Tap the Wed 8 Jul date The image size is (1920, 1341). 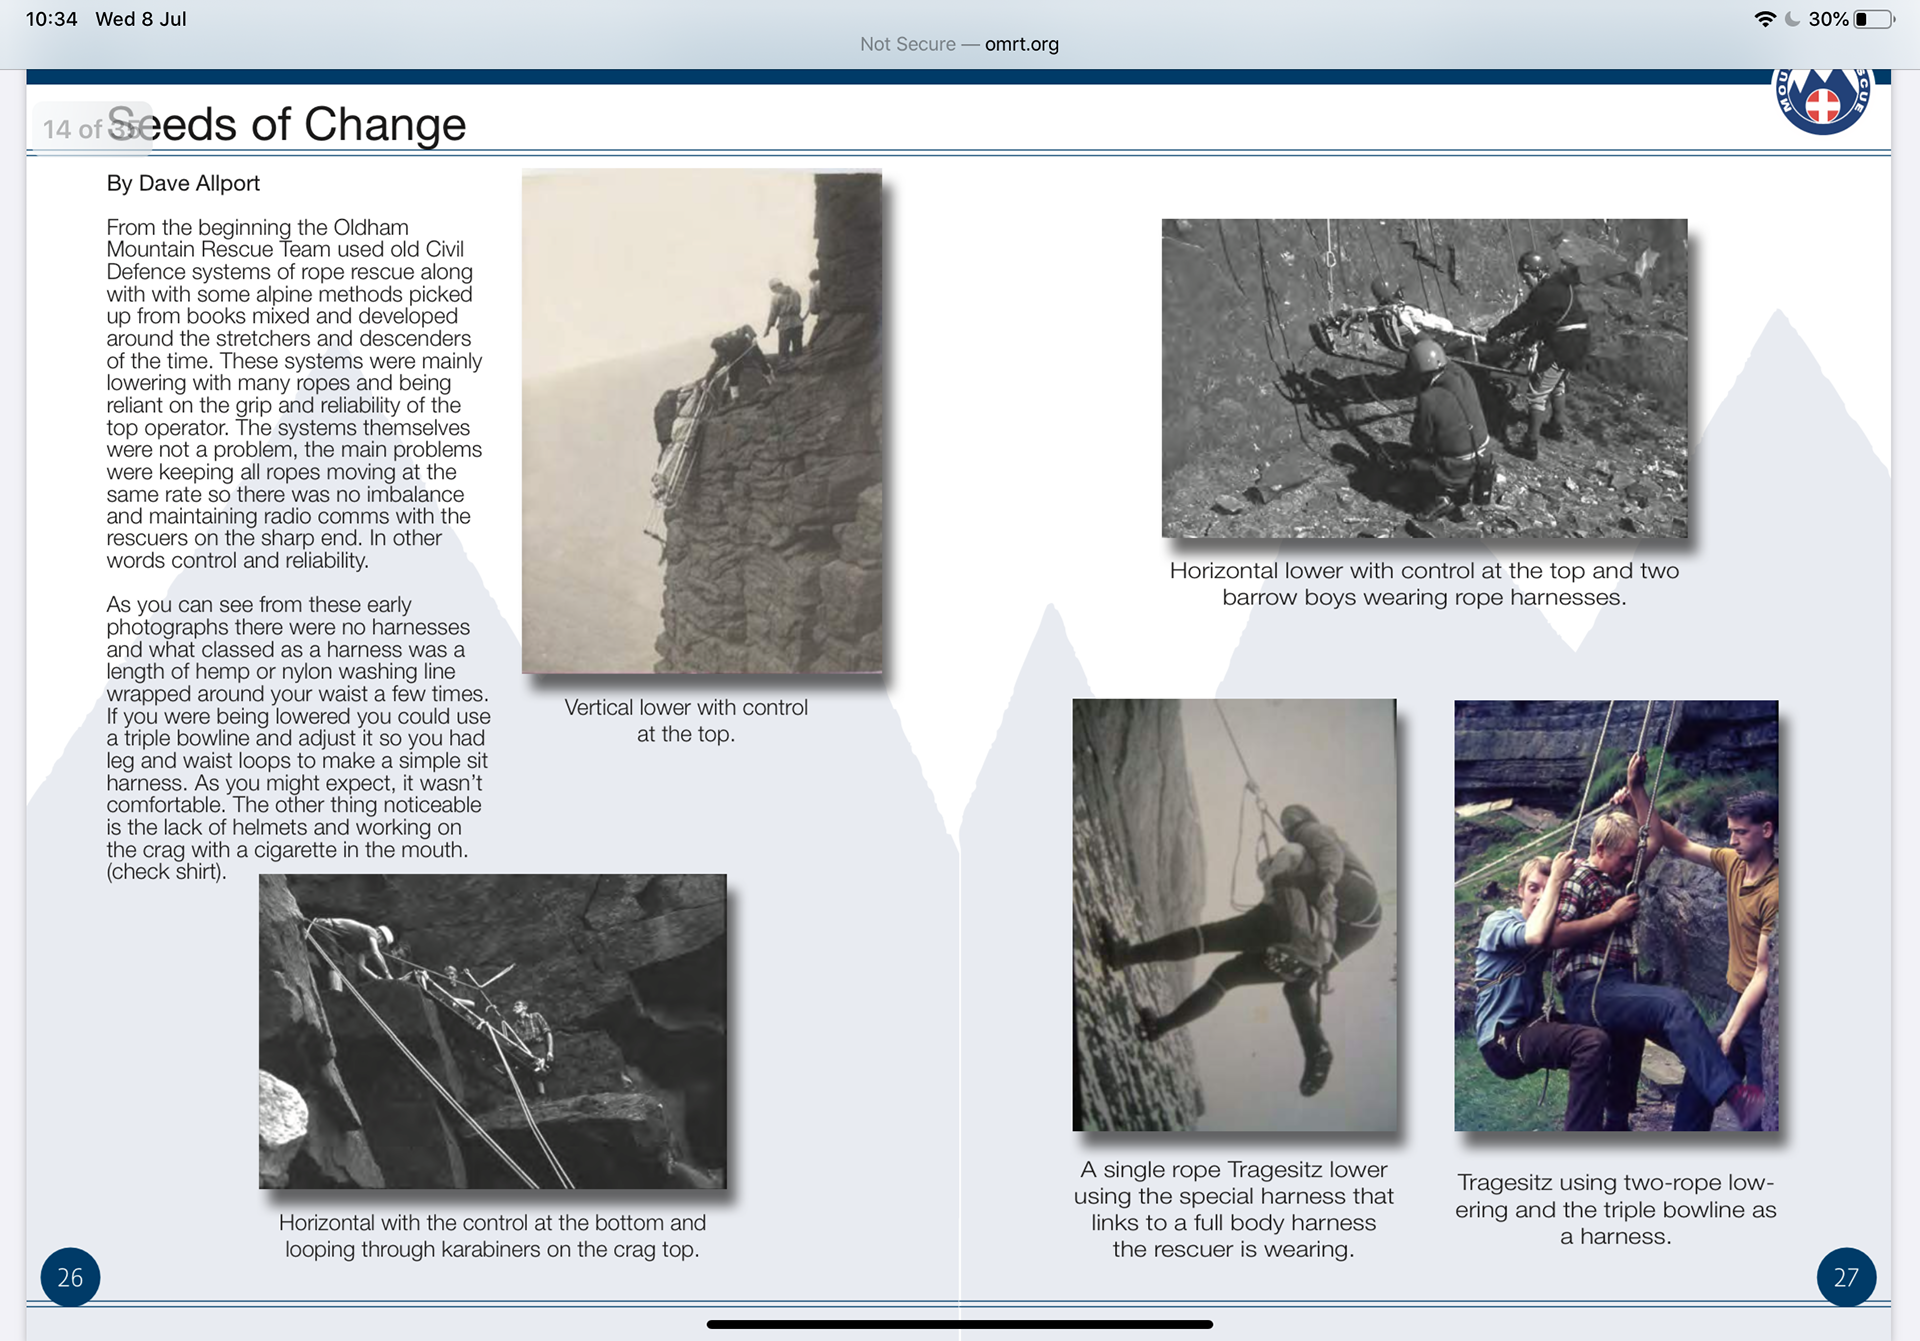[x=141, y=19]
